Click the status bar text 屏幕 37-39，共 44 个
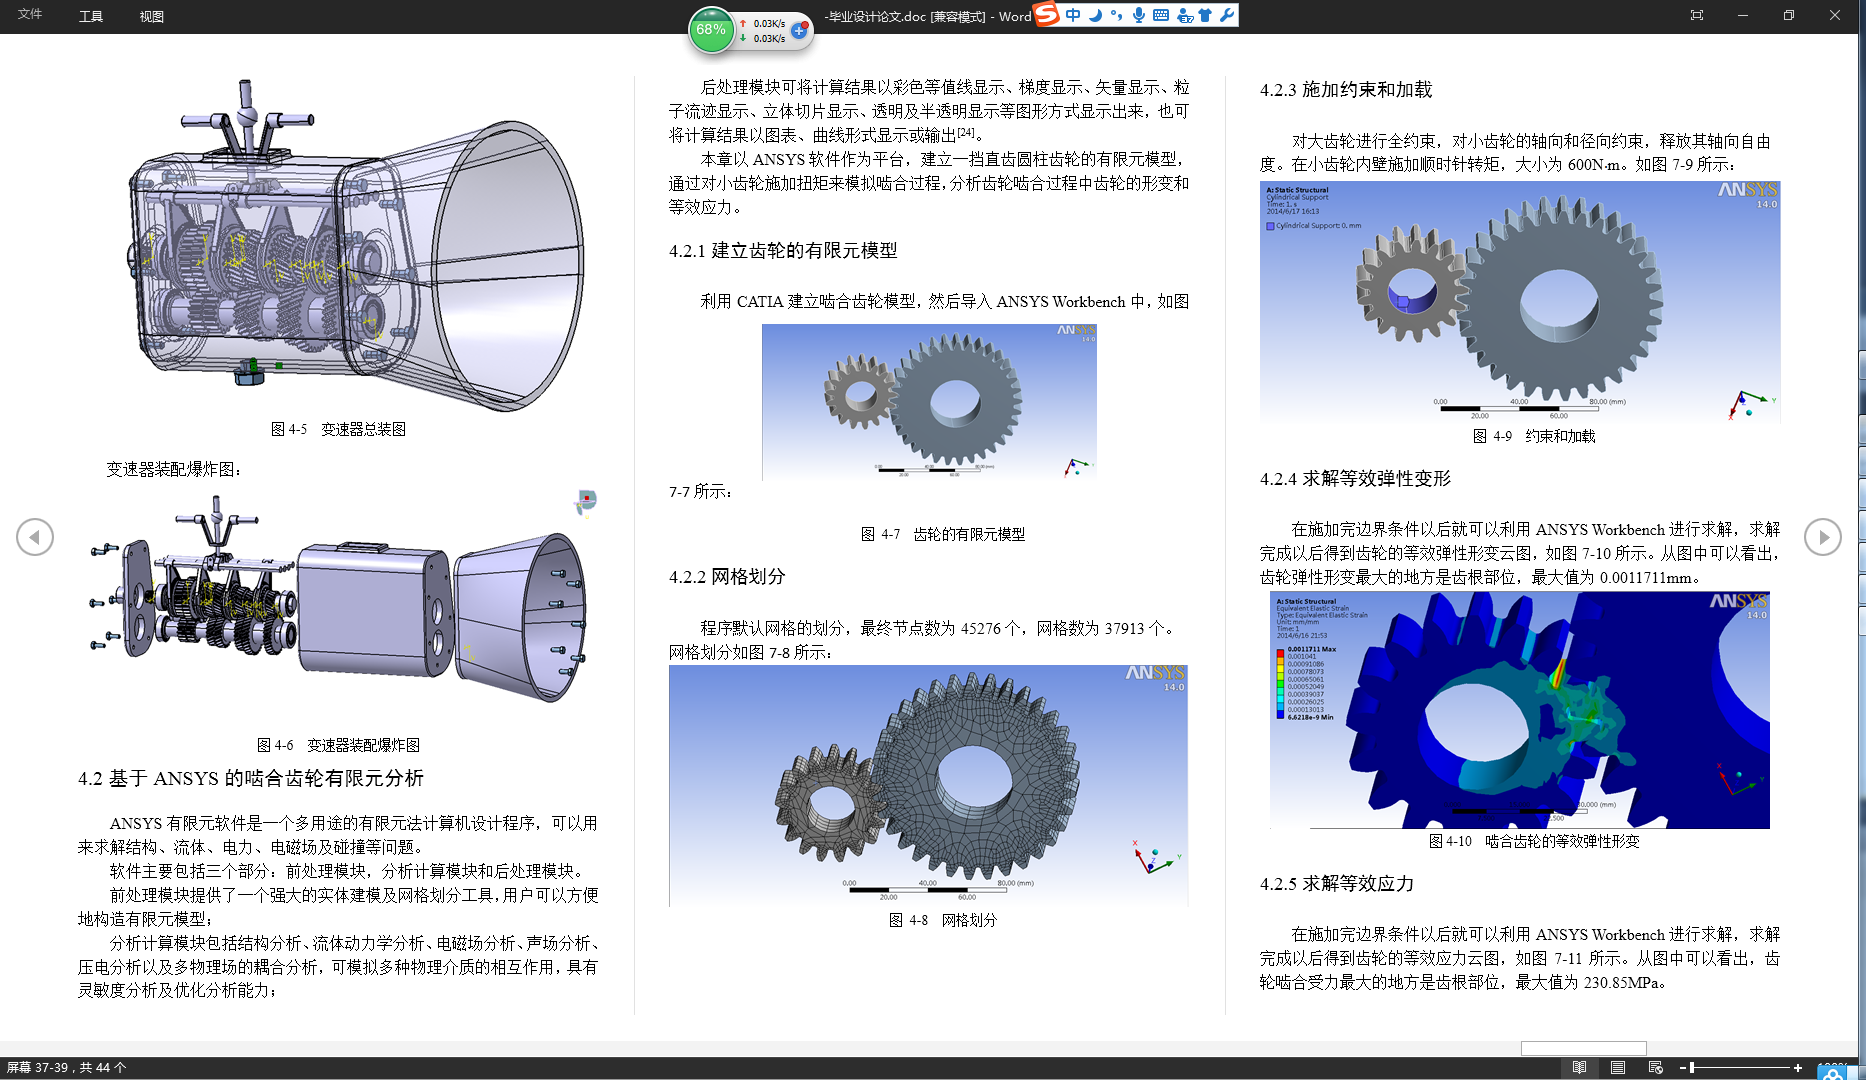 point(67,1067)
